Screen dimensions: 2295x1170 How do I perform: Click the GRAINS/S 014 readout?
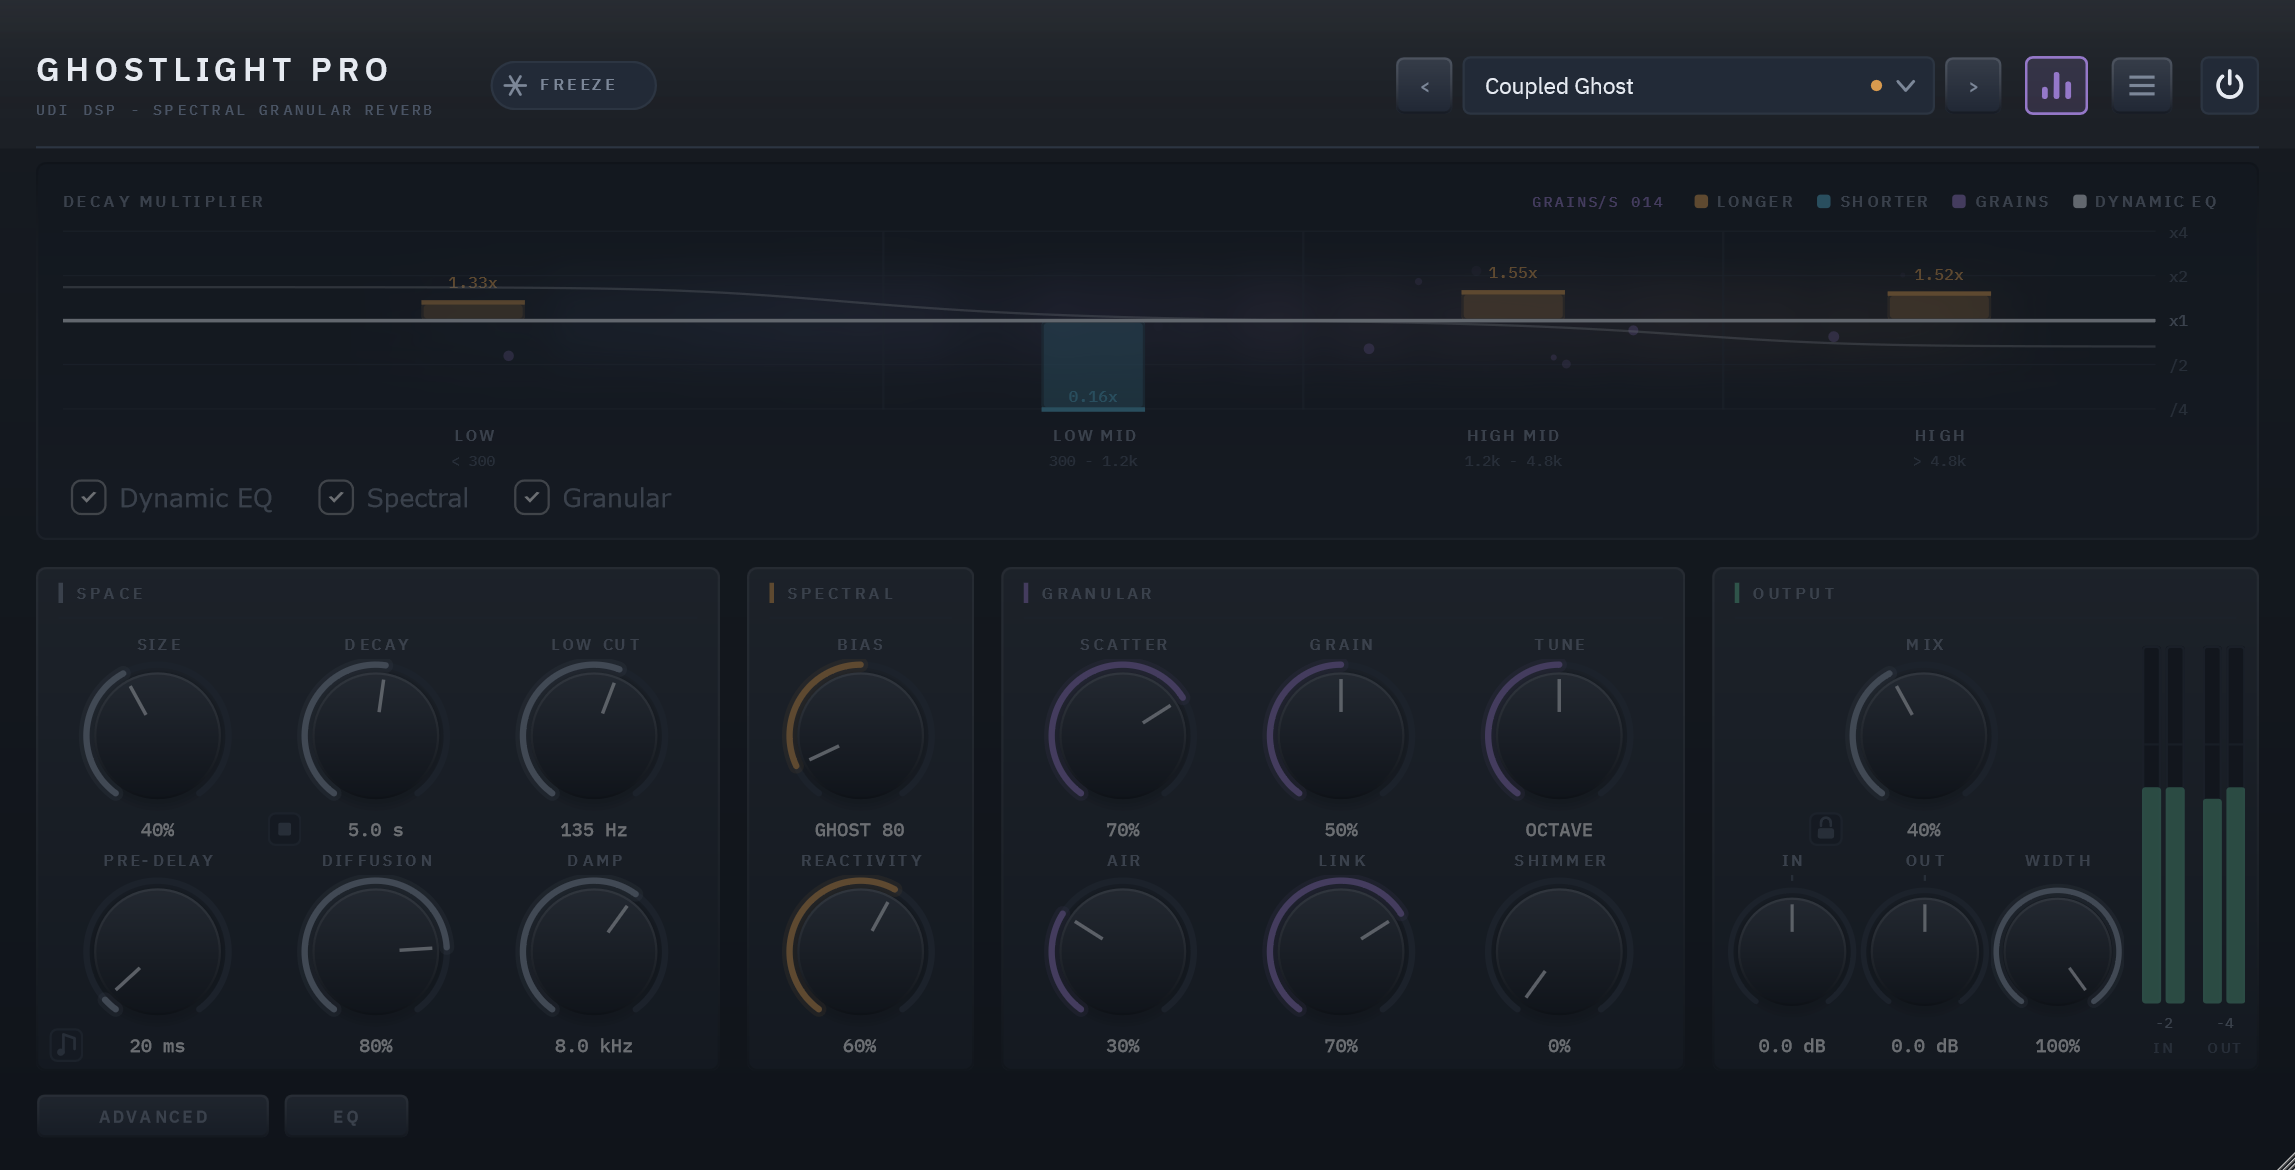tap(1598, 202)
